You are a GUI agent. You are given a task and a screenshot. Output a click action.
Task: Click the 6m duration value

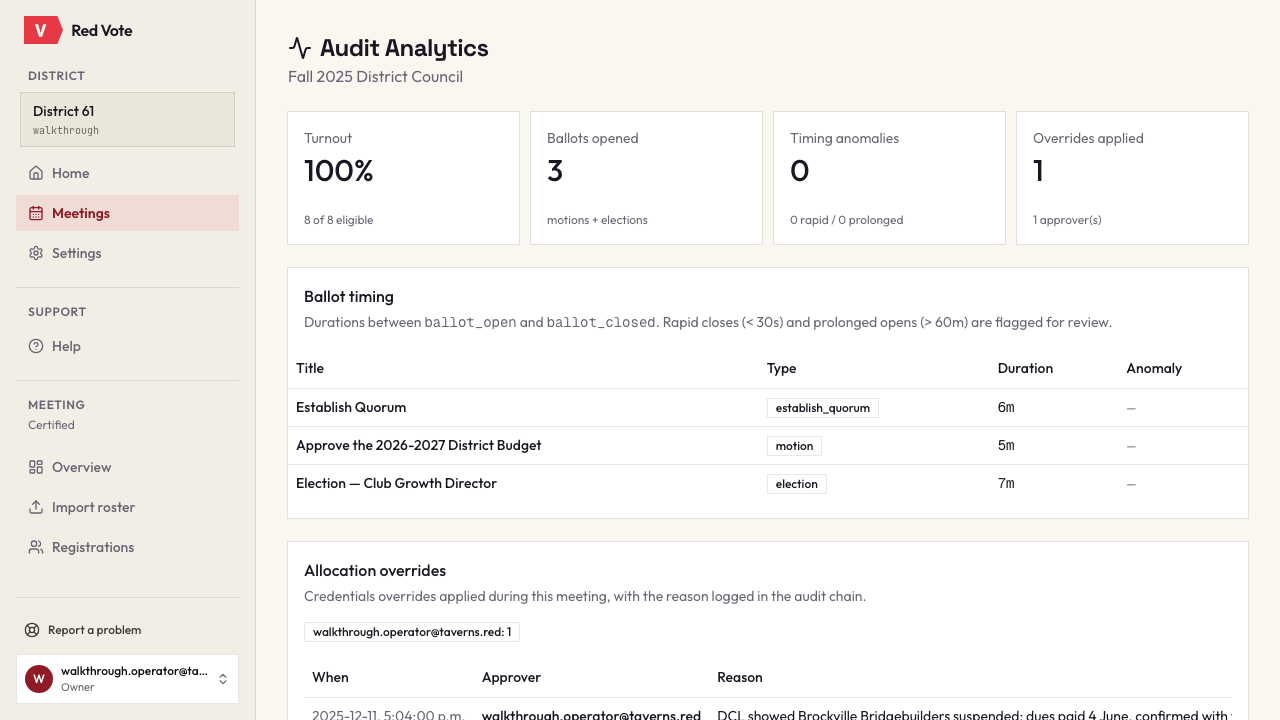[x=1006, y=407]
